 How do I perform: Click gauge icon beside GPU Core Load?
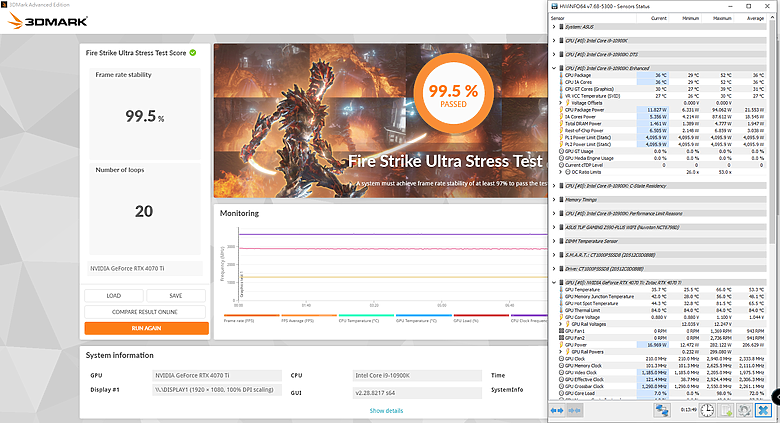tap(561, 393)
